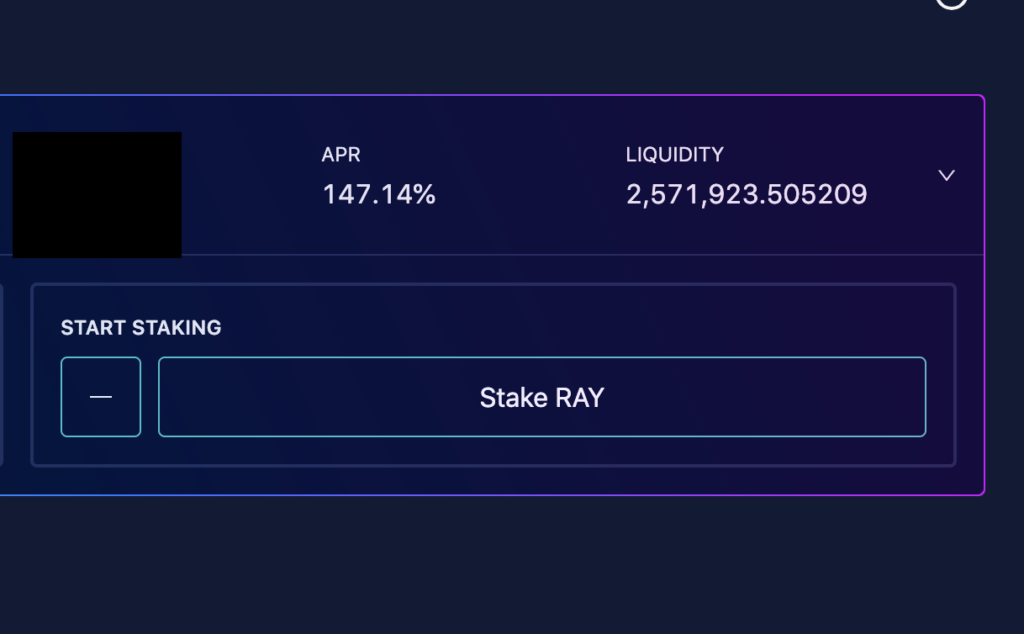Viewport: 1024px width, 634px height.
Task: Click the Stake RAY button
Action: tap(542, 397)
